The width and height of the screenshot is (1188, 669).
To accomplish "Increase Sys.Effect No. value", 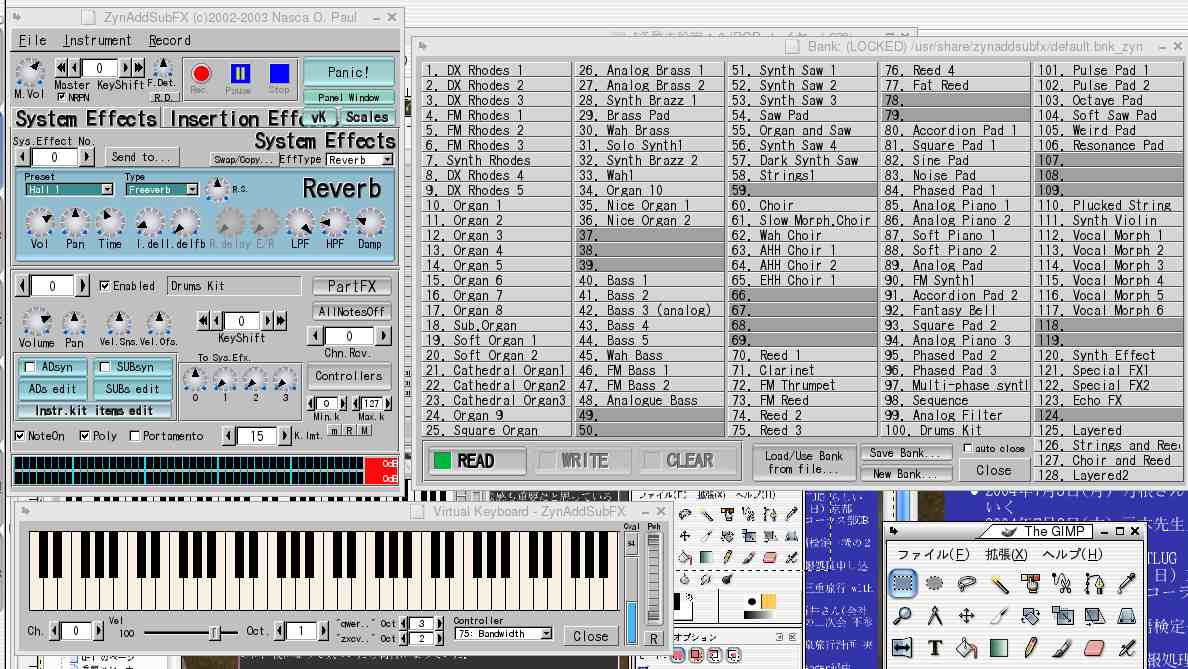I will 86,157.
